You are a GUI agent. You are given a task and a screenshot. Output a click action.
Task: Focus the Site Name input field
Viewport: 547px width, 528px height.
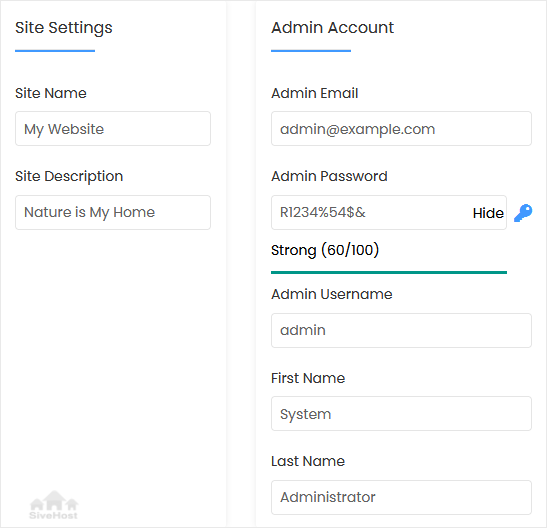point(113,129)
